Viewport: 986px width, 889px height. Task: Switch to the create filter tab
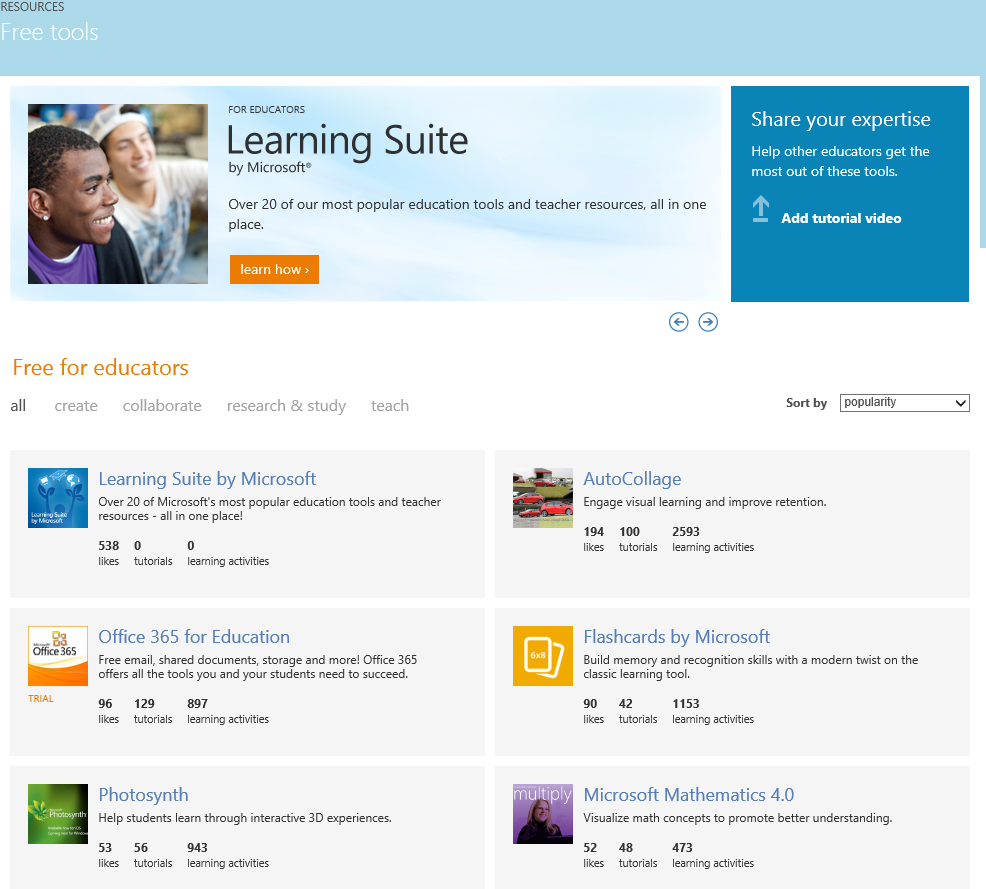point(76,406)
